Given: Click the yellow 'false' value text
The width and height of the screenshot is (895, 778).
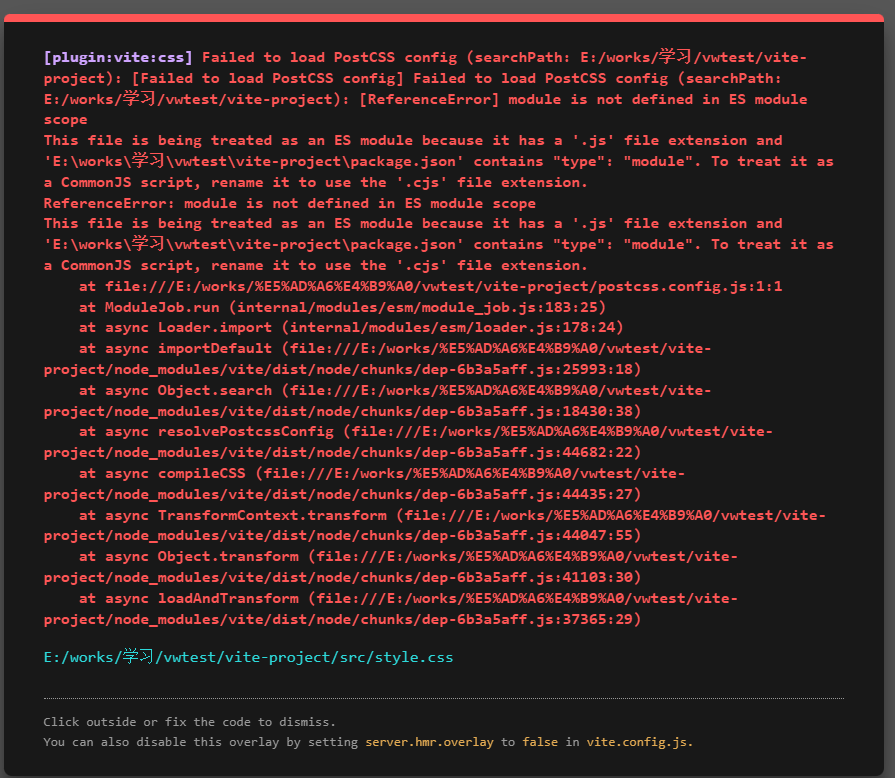Looking at the screenshot, I should pos(540,742).
